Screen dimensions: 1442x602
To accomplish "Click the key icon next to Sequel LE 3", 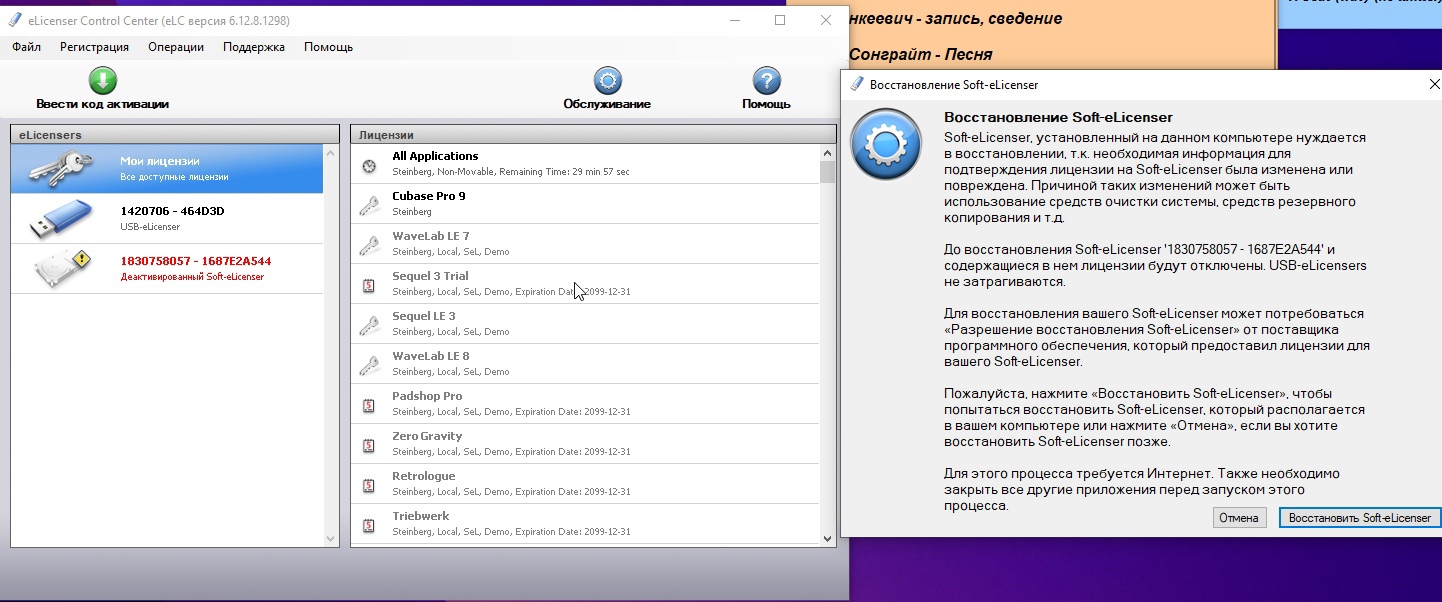I will (369, 325).
